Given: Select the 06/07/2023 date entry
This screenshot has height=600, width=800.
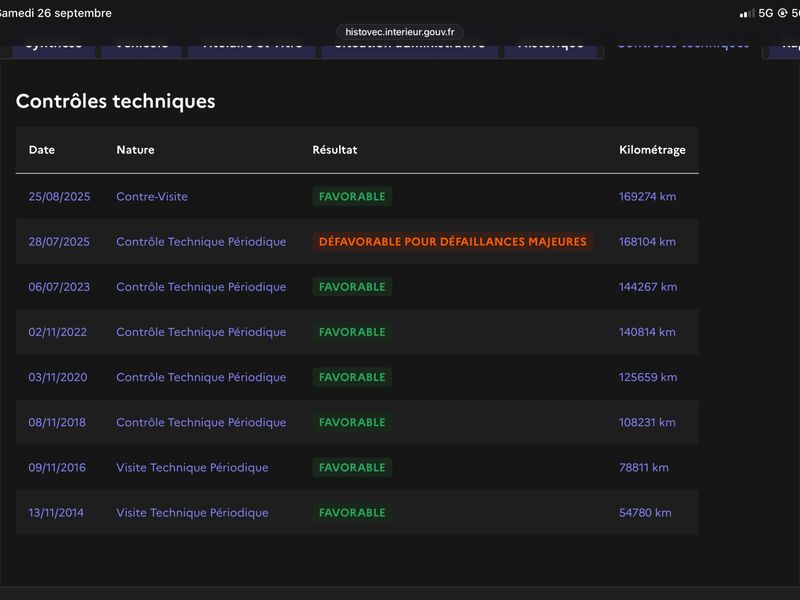Looking at the screenshot, I should (x=59, y=287).
